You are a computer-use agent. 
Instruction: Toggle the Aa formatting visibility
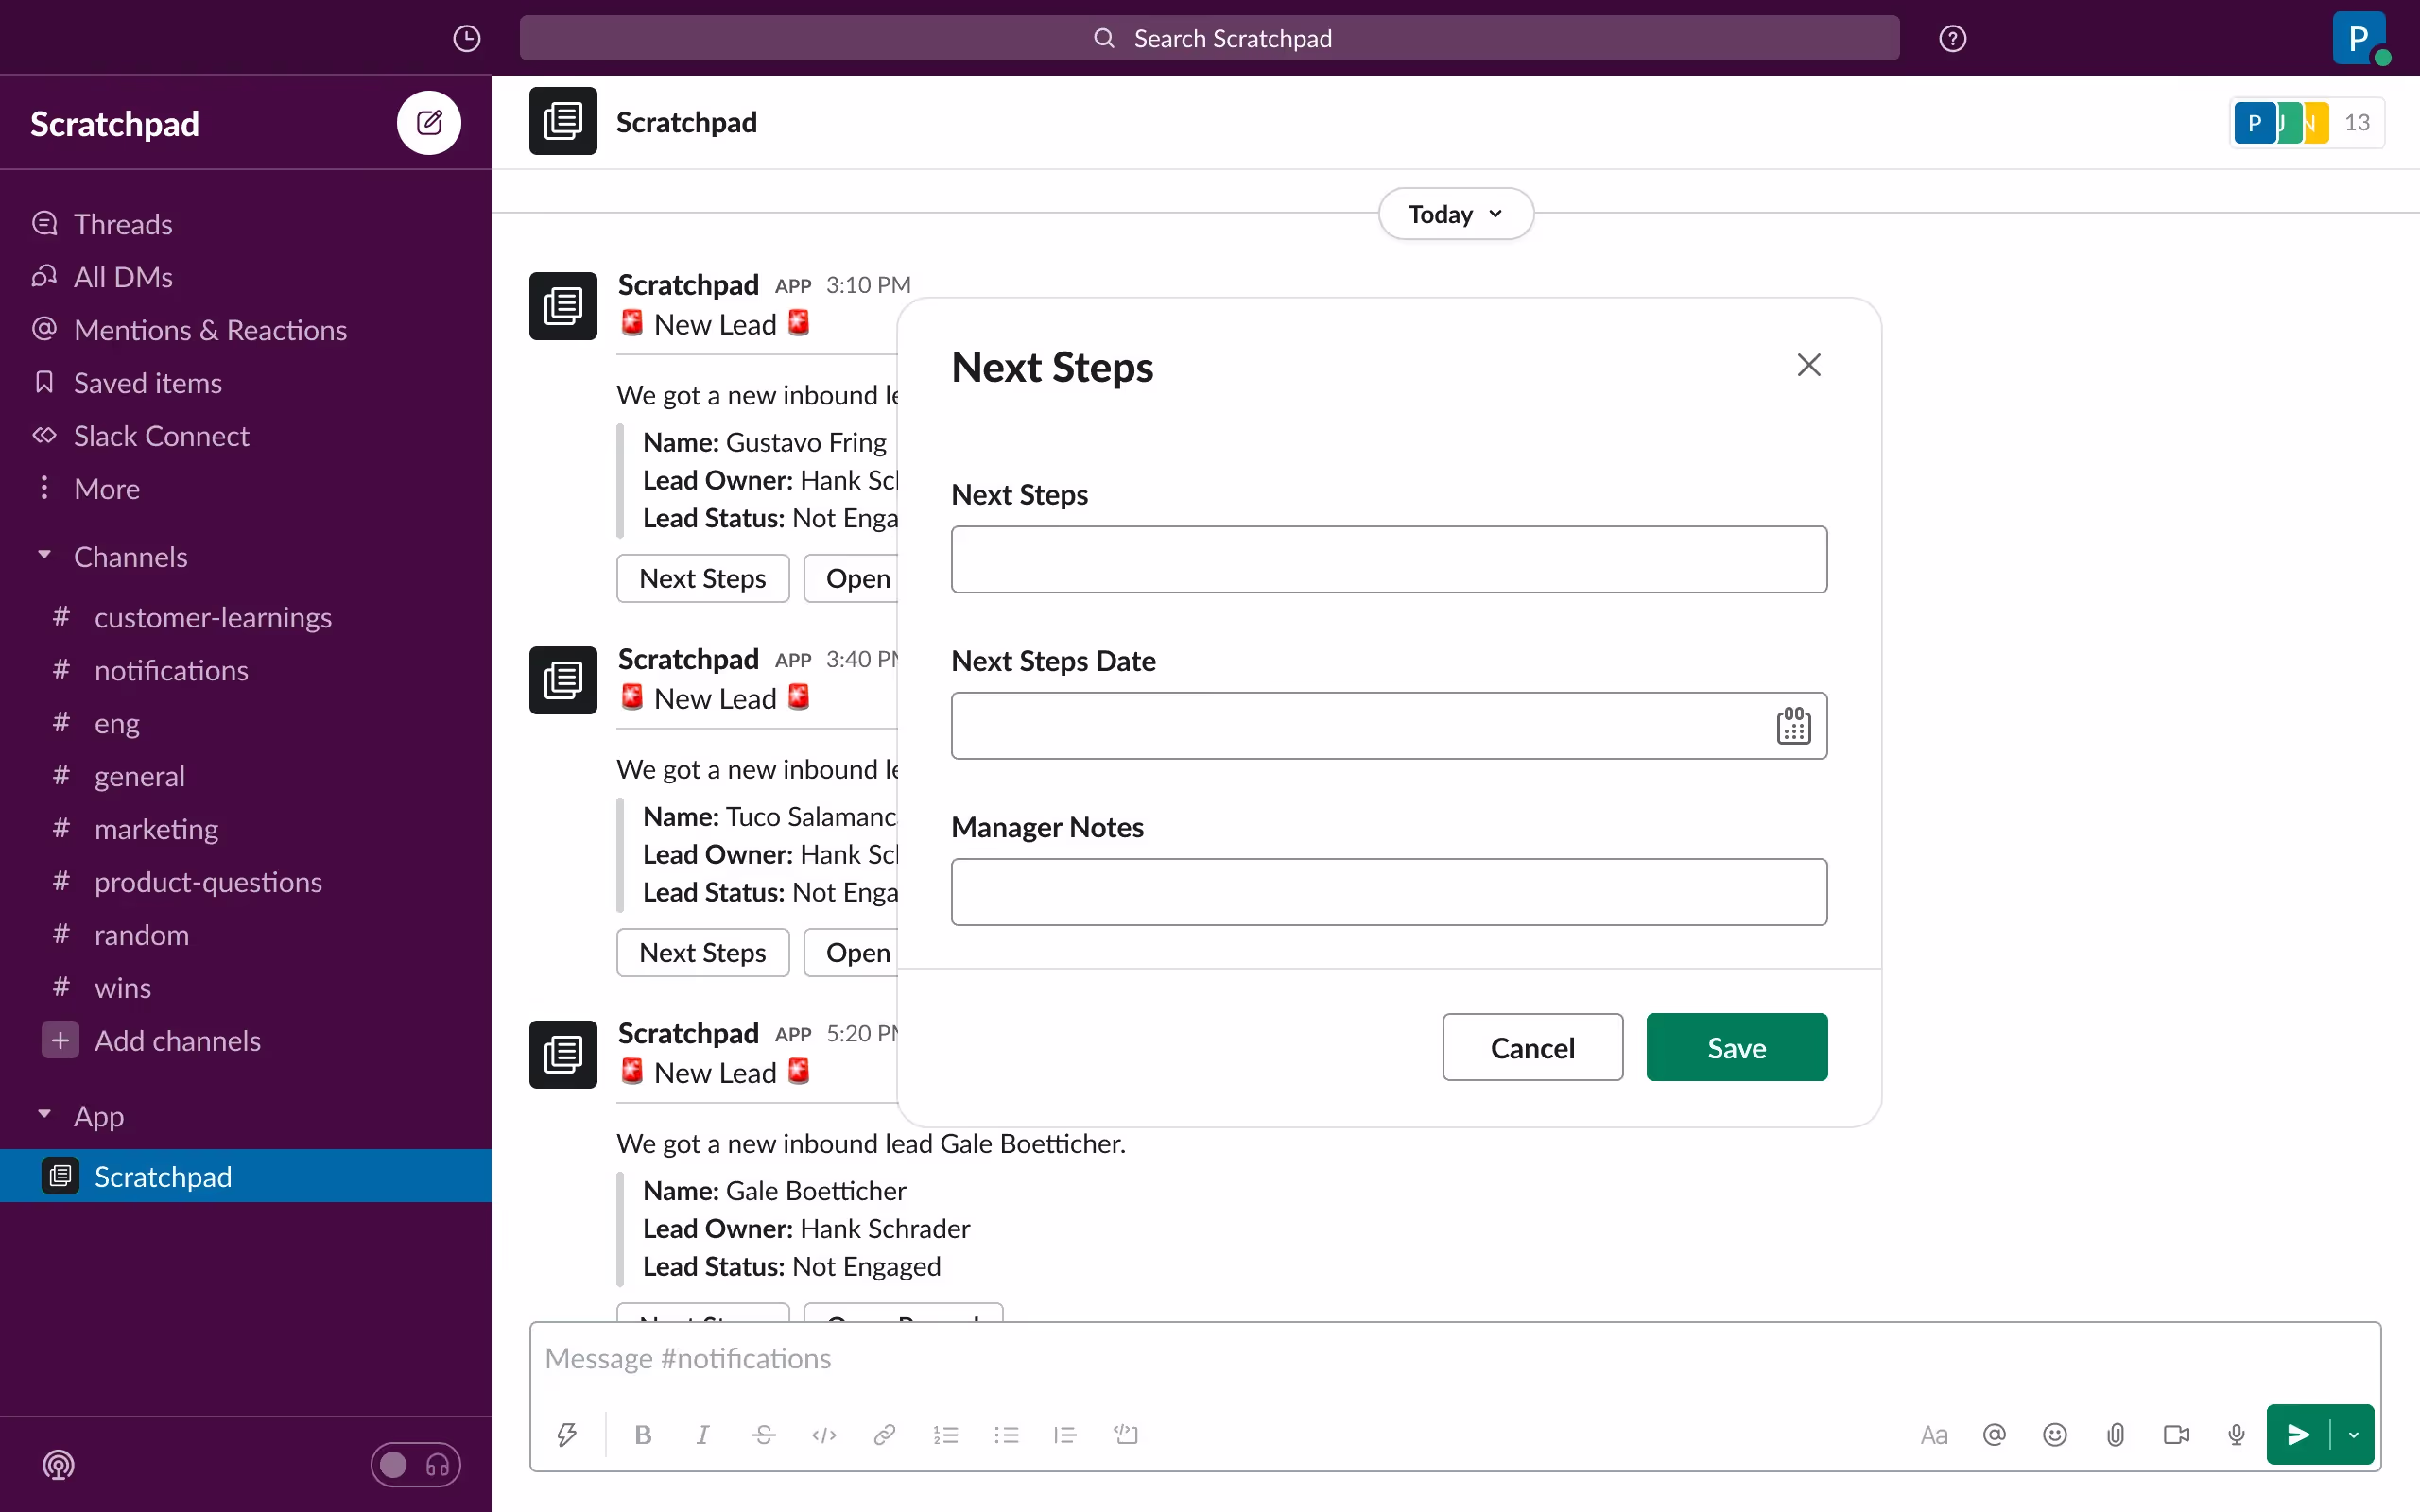[x=1933, y=1435]
